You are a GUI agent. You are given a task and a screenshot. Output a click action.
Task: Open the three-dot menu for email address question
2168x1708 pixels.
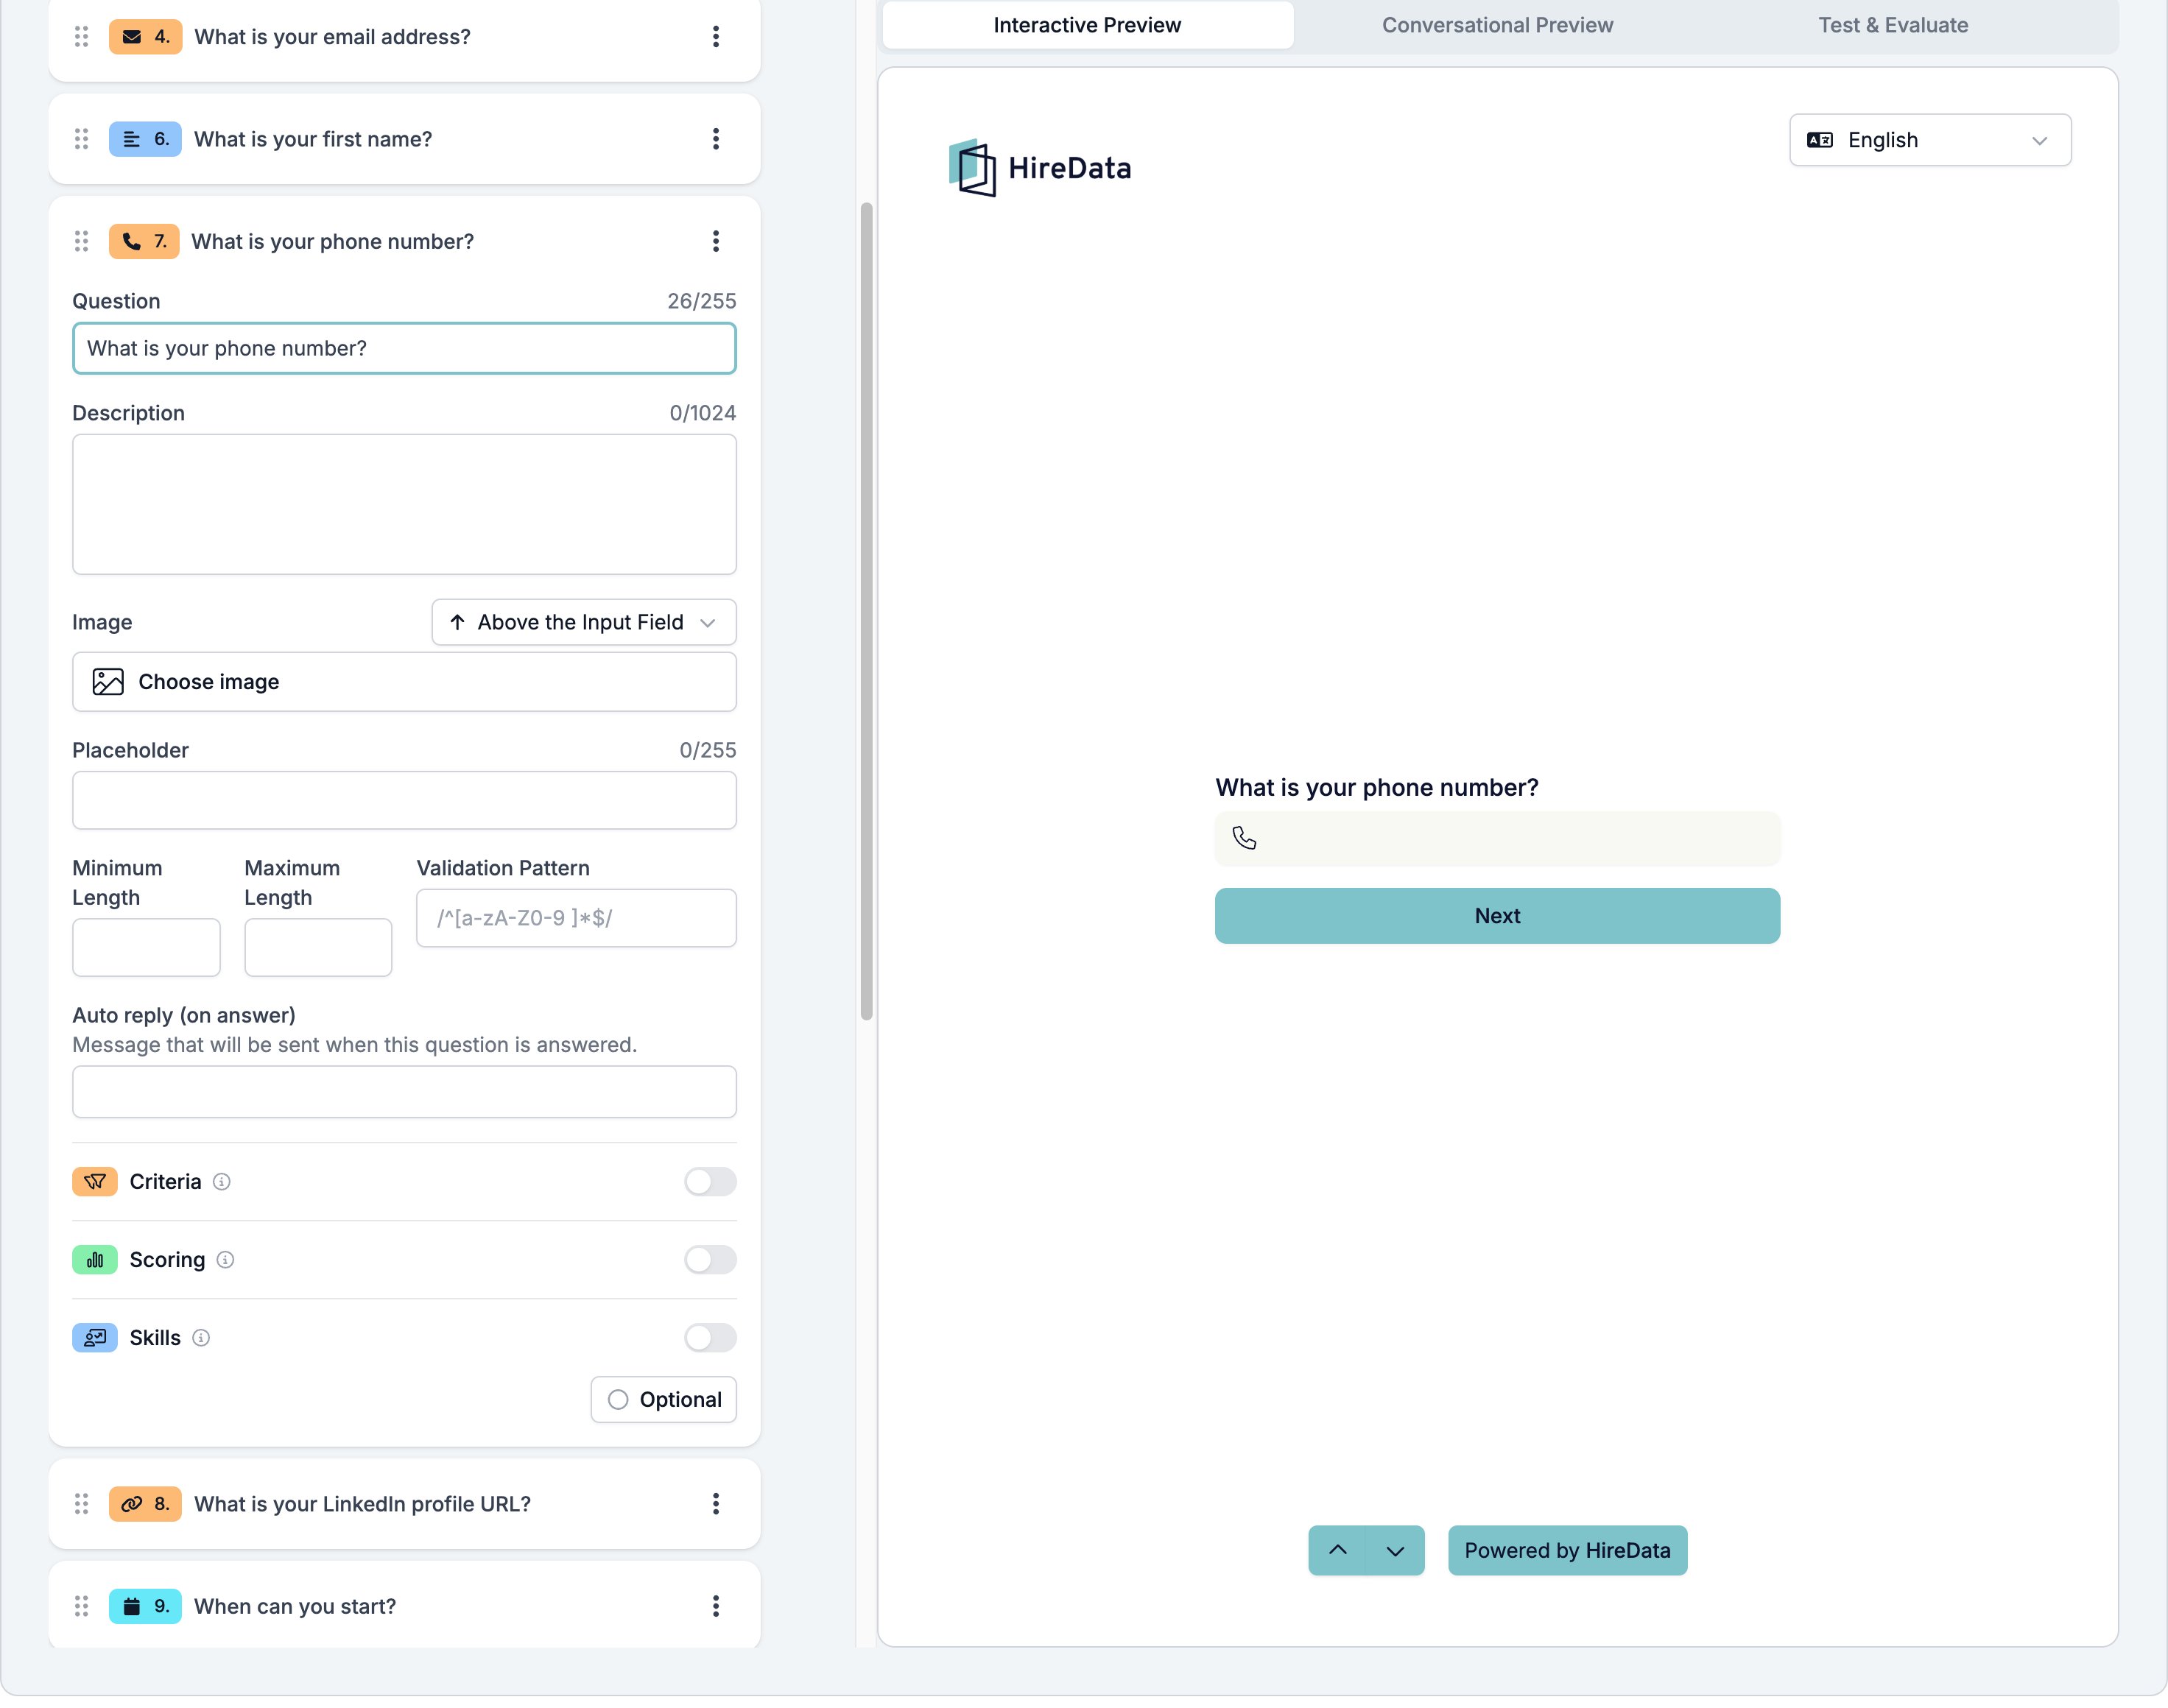(716, 37)
